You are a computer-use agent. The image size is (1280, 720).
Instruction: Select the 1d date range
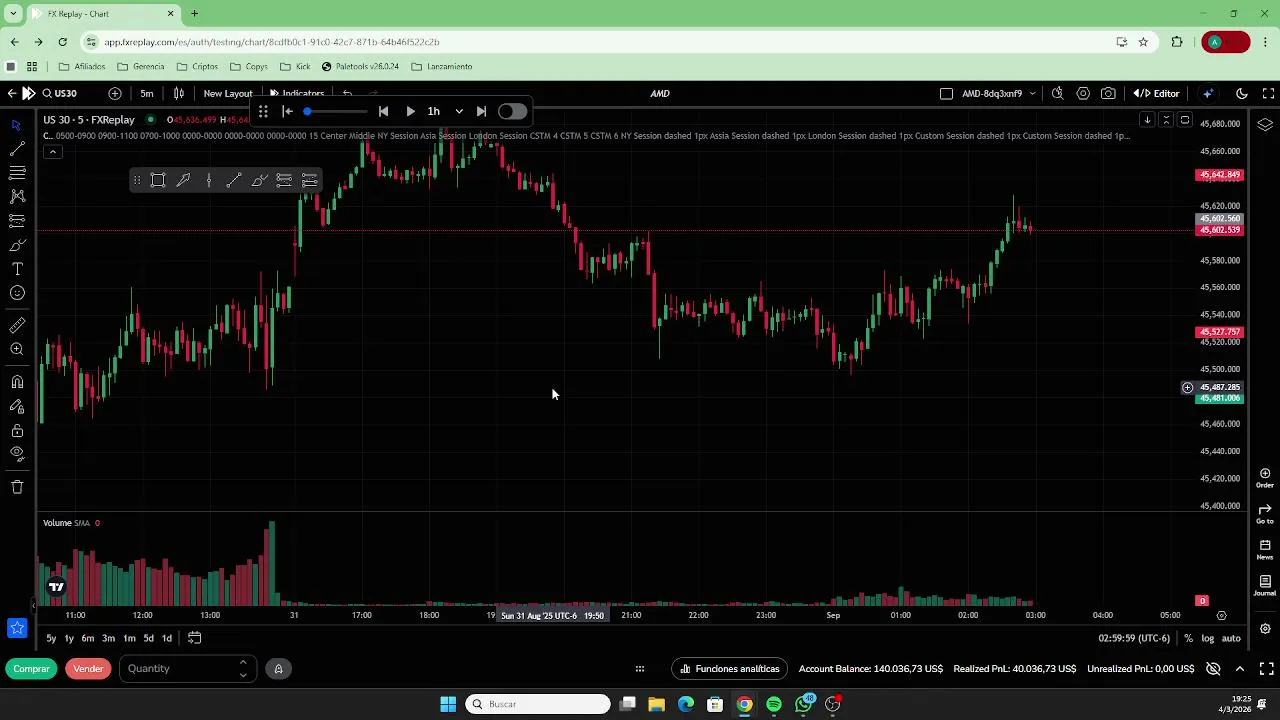[167, 638]
